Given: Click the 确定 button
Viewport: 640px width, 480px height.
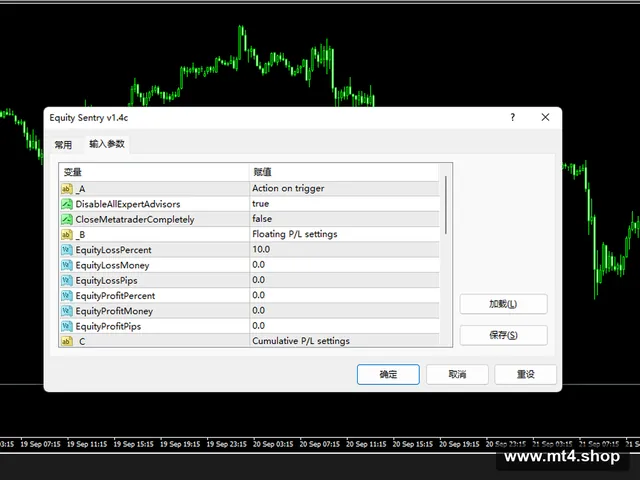Looking at the screenshot, I should 388,374.
